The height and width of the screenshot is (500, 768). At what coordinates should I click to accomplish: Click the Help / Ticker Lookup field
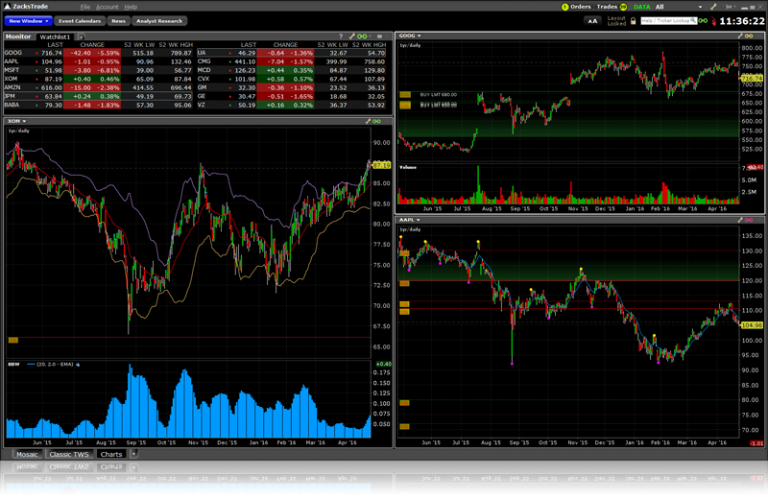668,21
